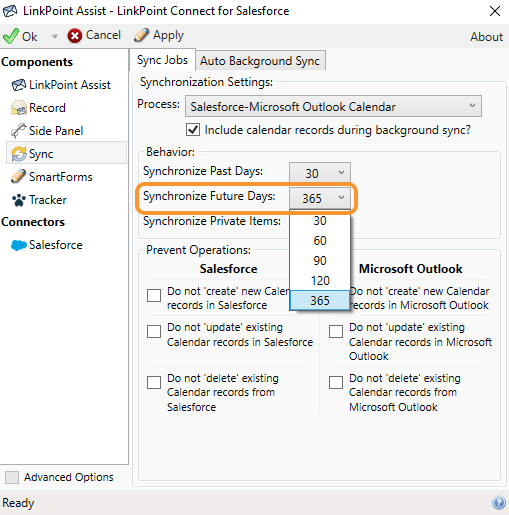Select LinkPoint Assist in Components

click(x=69, y=85)
